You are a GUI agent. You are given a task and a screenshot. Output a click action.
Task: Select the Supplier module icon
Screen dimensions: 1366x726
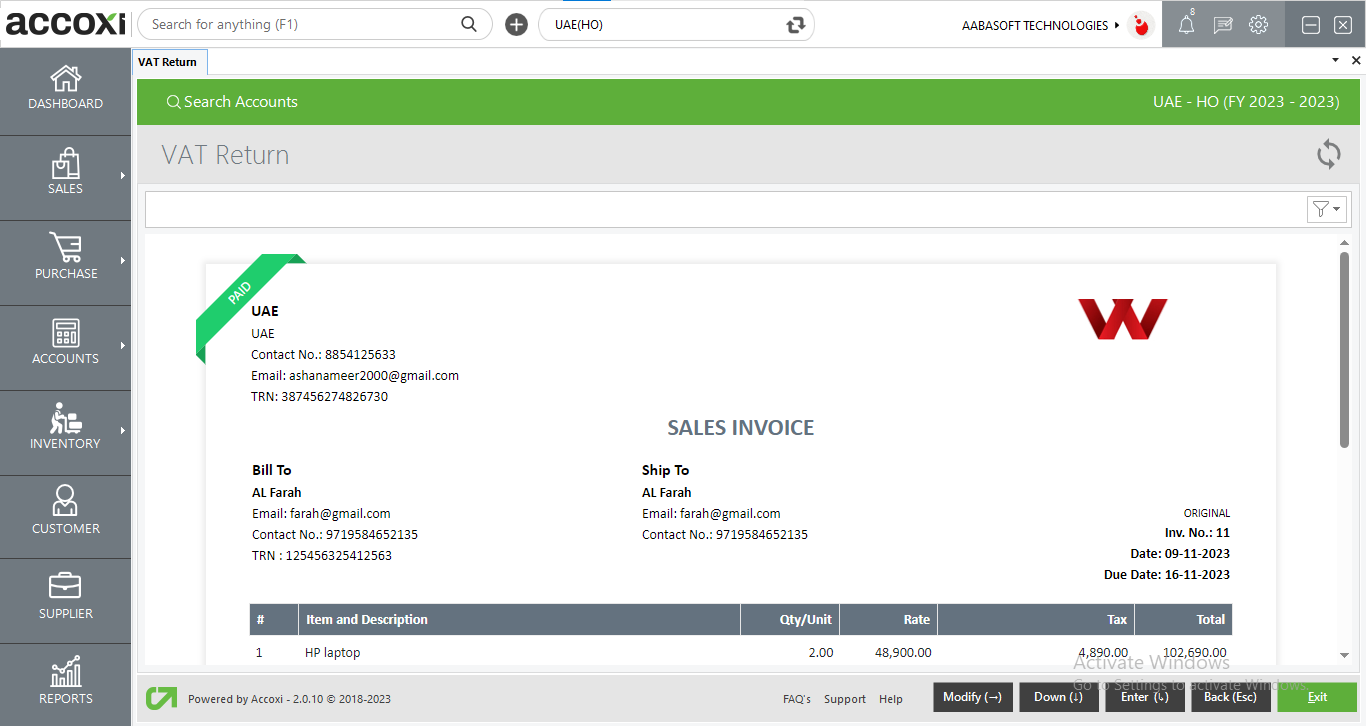[x=65, y=597]
